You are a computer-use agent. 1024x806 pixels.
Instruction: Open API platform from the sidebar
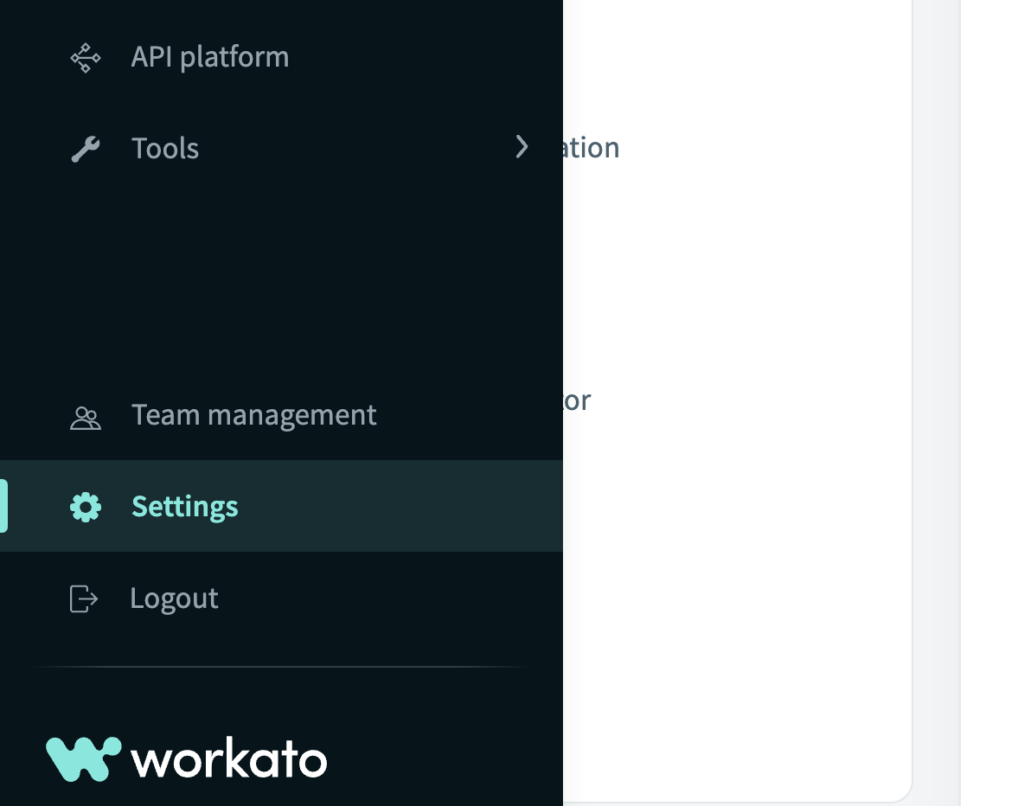coord(211,57)
